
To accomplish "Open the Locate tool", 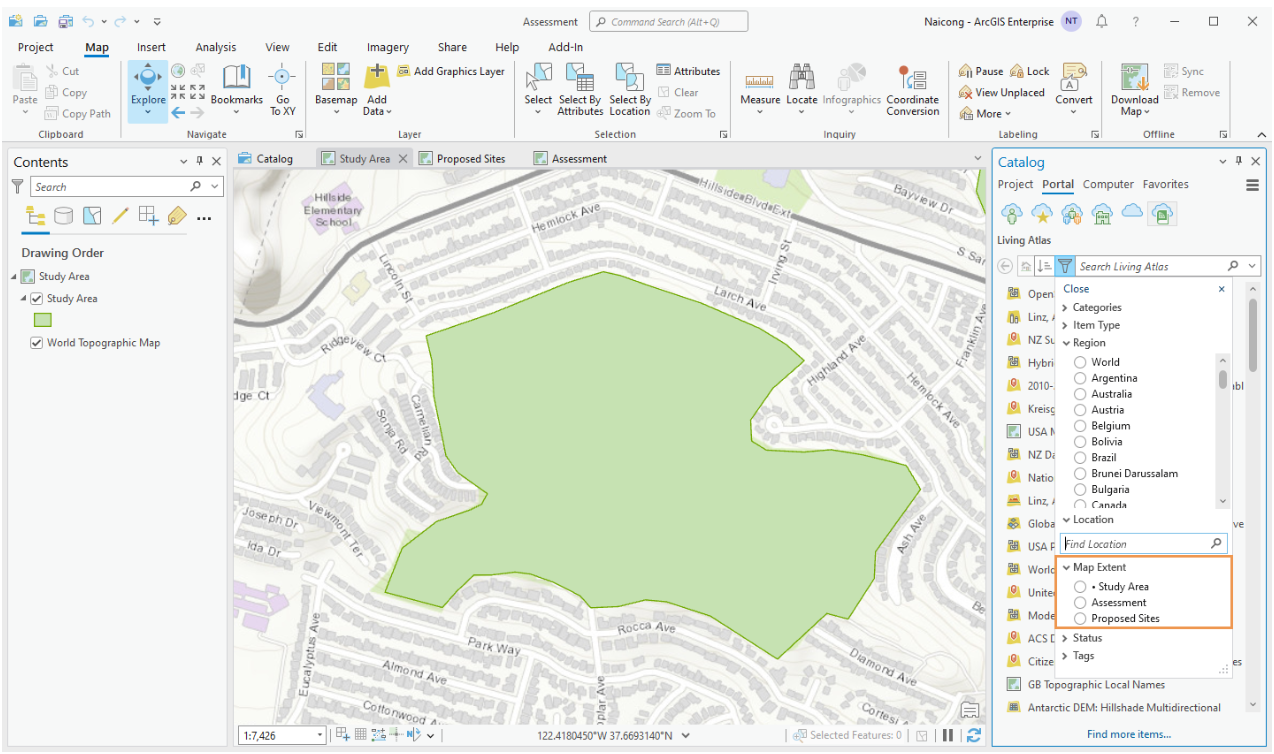I will coord(801,79).
